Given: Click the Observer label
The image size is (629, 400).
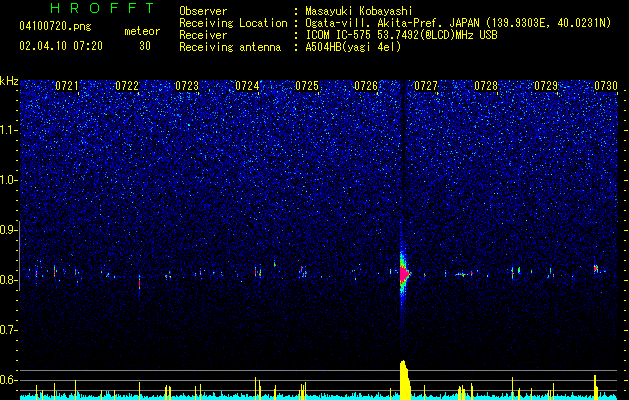Looking at the screenshot, I should pos(203,11).
